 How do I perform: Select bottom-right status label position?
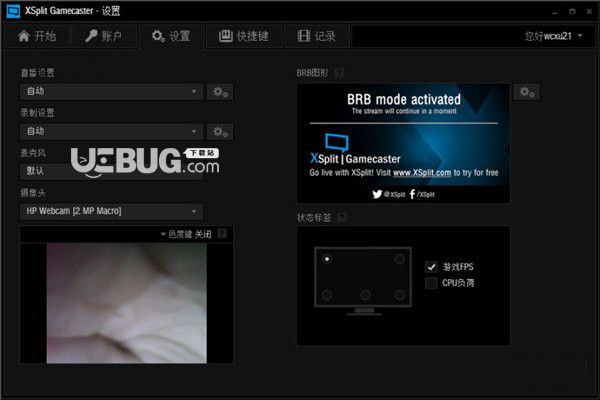tap(399, 295)
